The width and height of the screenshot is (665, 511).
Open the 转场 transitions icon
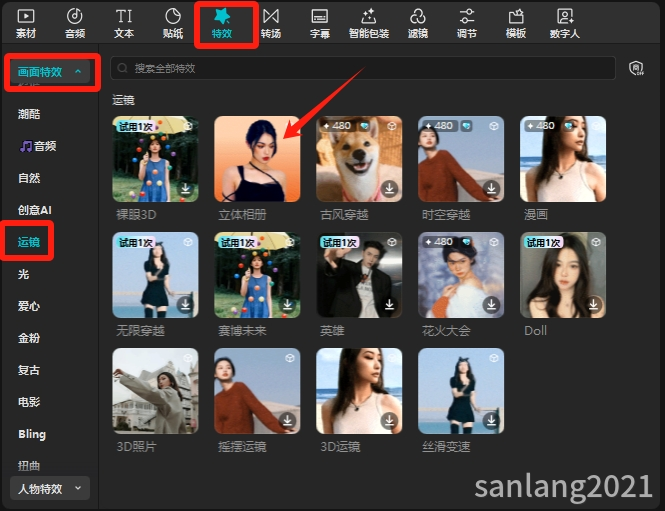pyautogui.click(x=271, y=17)
